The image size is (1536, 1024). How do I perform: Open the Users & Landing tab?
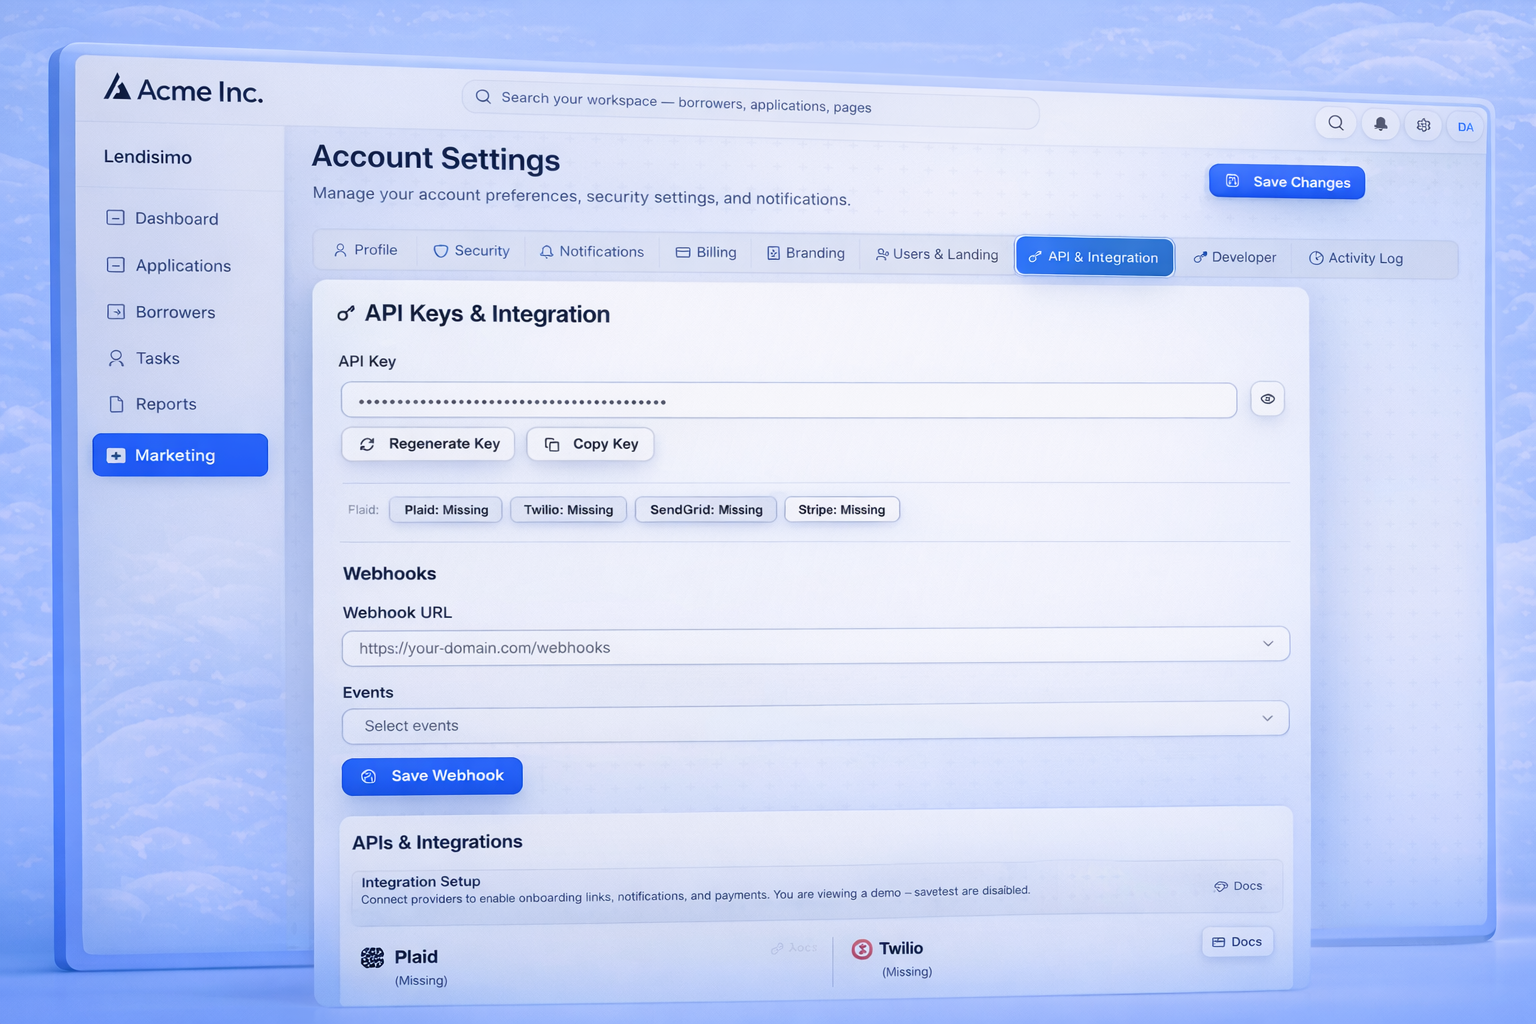coord(937,254)
